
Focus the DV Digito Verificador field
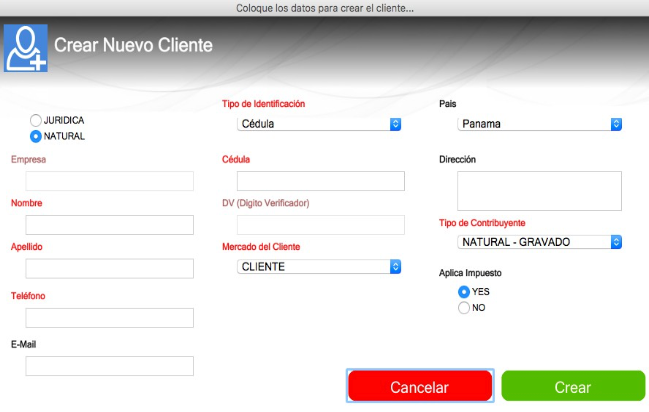point(321,225)
